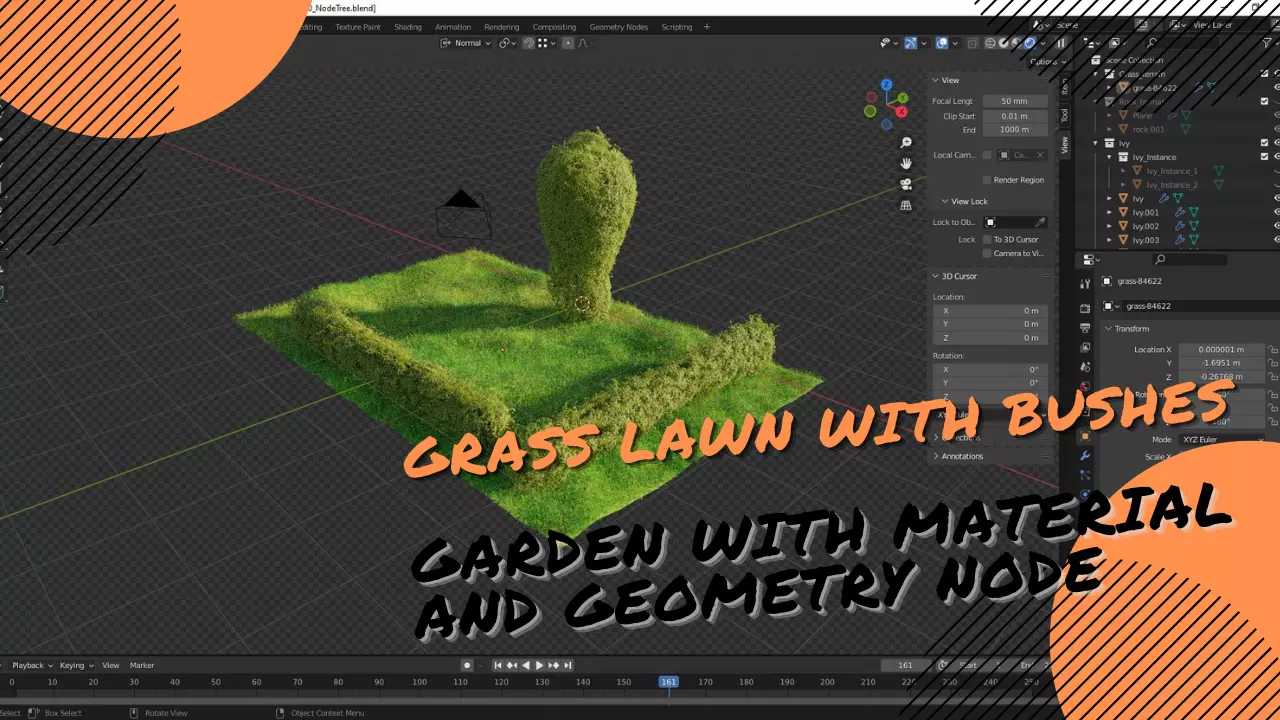
Task: Expand the Annotations panel
Action: (x=989, y=456)
